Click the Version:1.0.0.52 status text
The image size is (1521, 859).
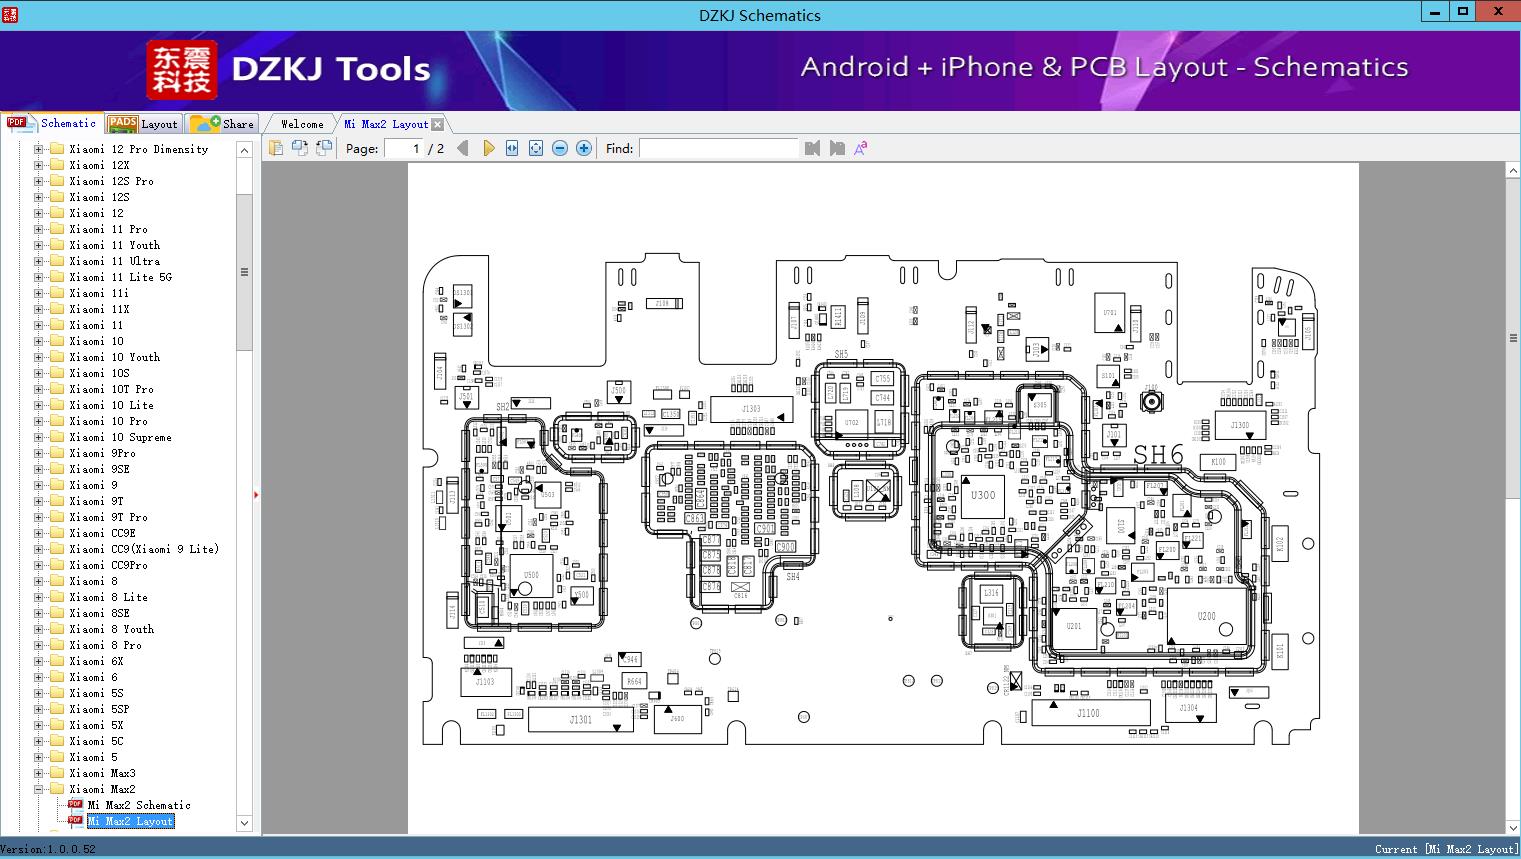(x=48, y=849)
